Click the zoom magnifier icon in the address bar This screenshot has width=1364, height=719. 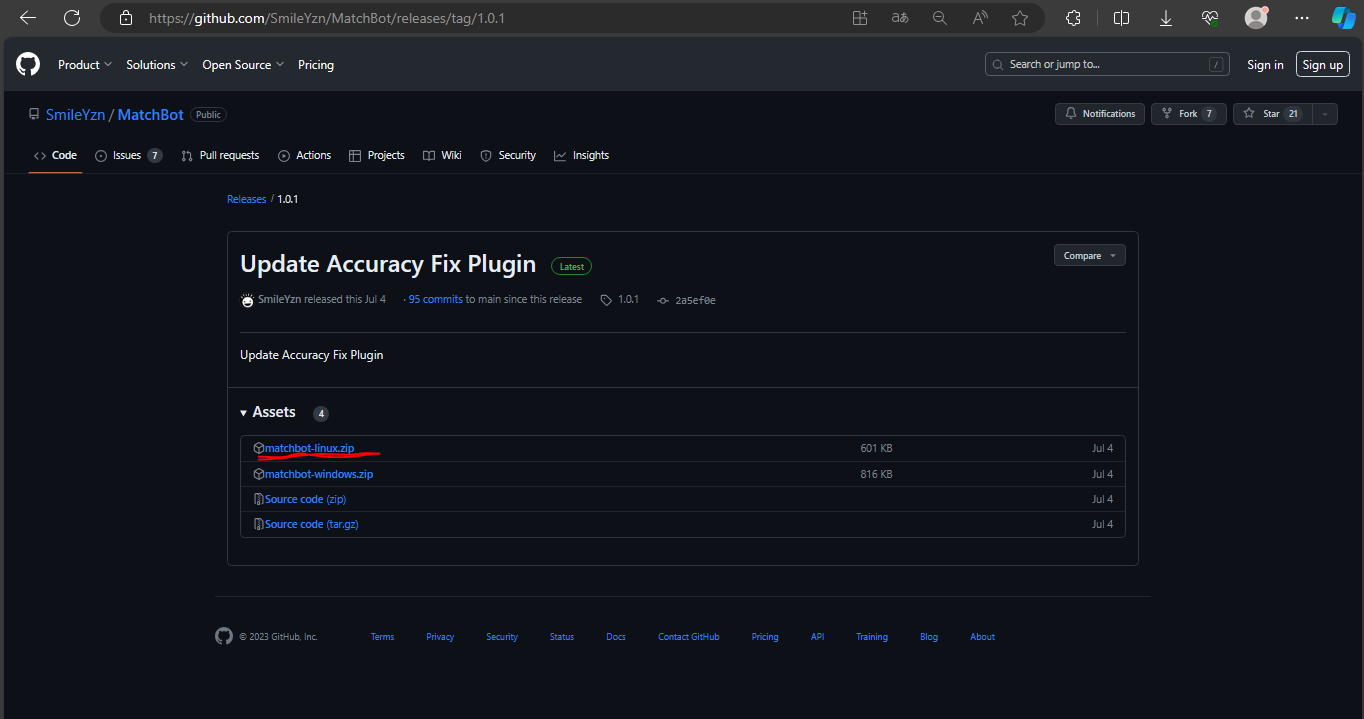tap(940, 18)
